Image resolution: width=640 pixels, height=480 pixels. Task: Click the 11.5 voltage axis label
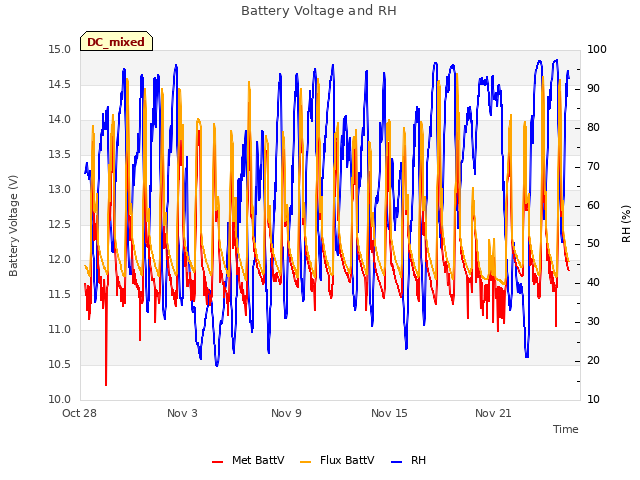[x=60, y=295]
